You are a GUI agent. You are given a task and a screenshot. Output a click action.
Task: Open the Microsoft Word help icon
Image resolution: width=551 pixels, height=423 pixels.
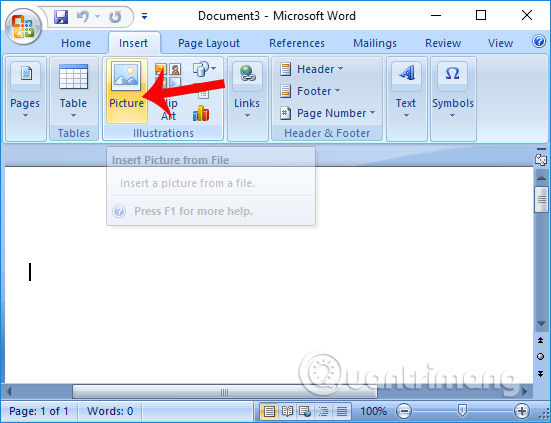click(x=539, y=41)
